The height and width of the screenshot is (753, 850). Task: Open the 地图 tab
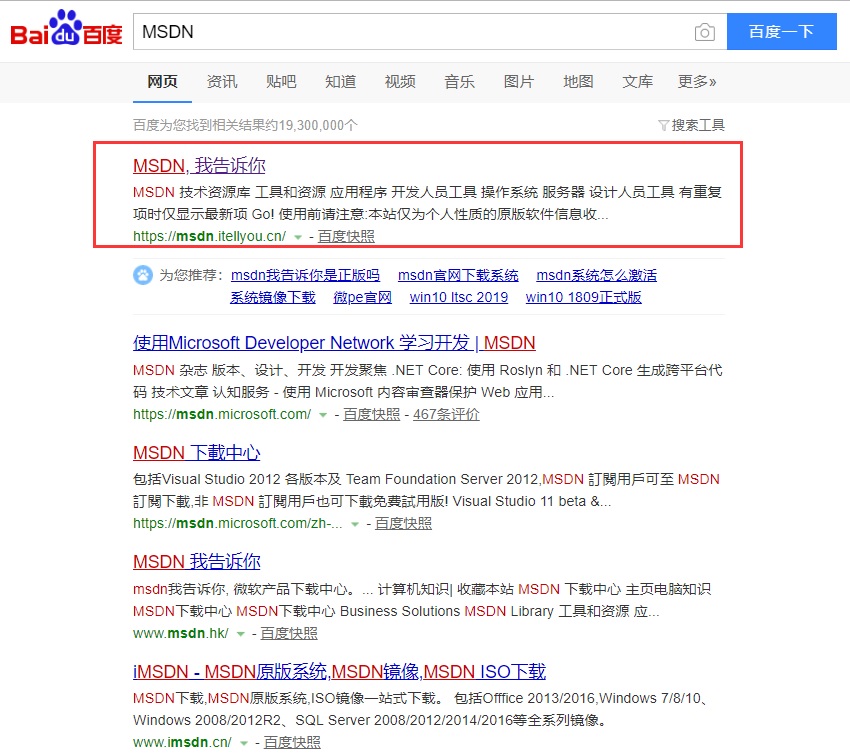coord(578,81)
